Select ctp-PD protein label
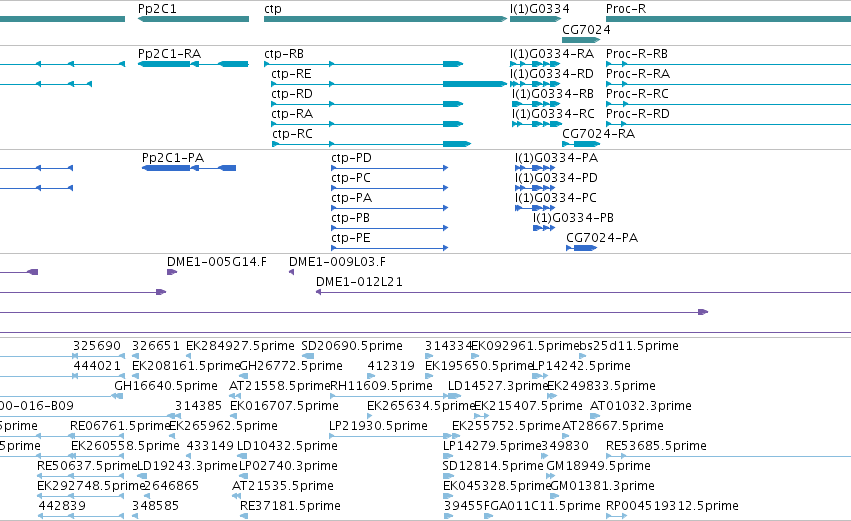 pyautogui.click(x=351, y=158)
